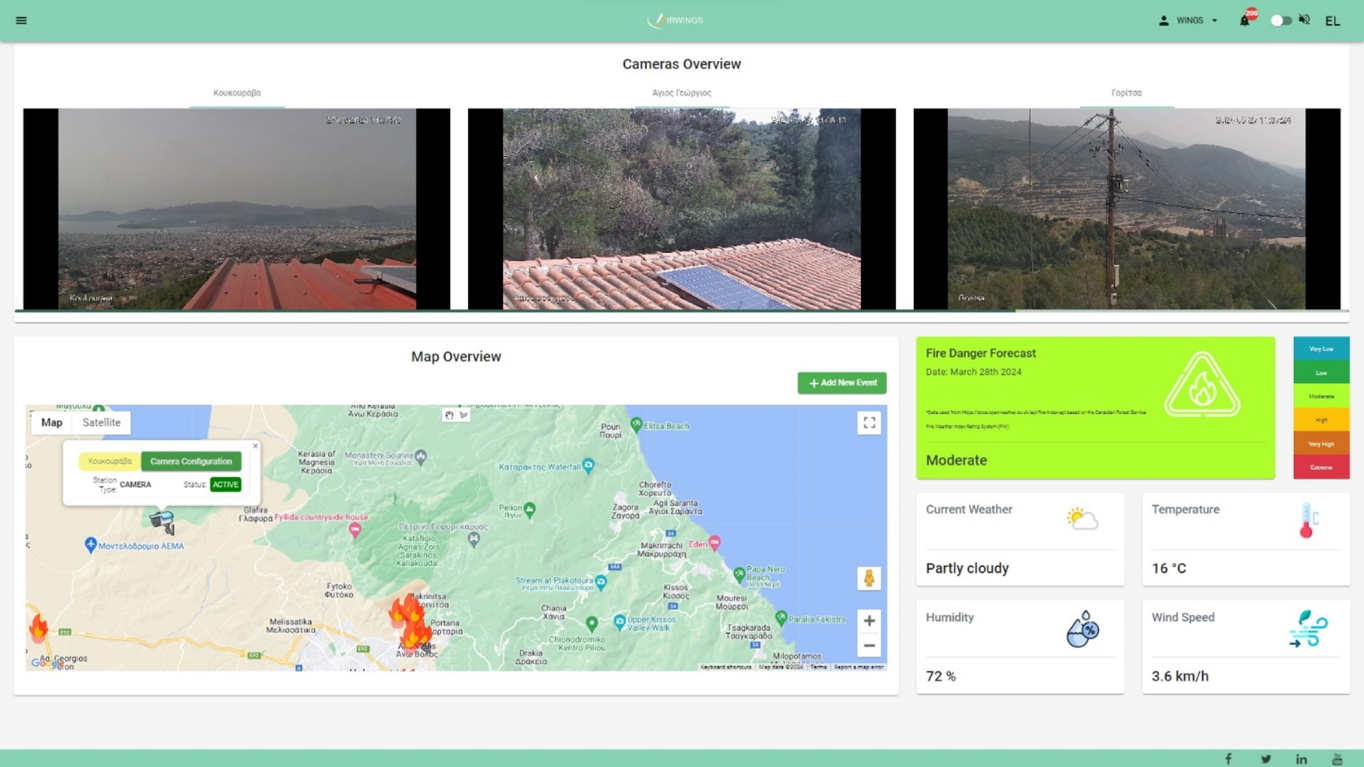Click the ACTIVE status badge
Screen dimensions: 1364x767
click(x=225, y=484)
